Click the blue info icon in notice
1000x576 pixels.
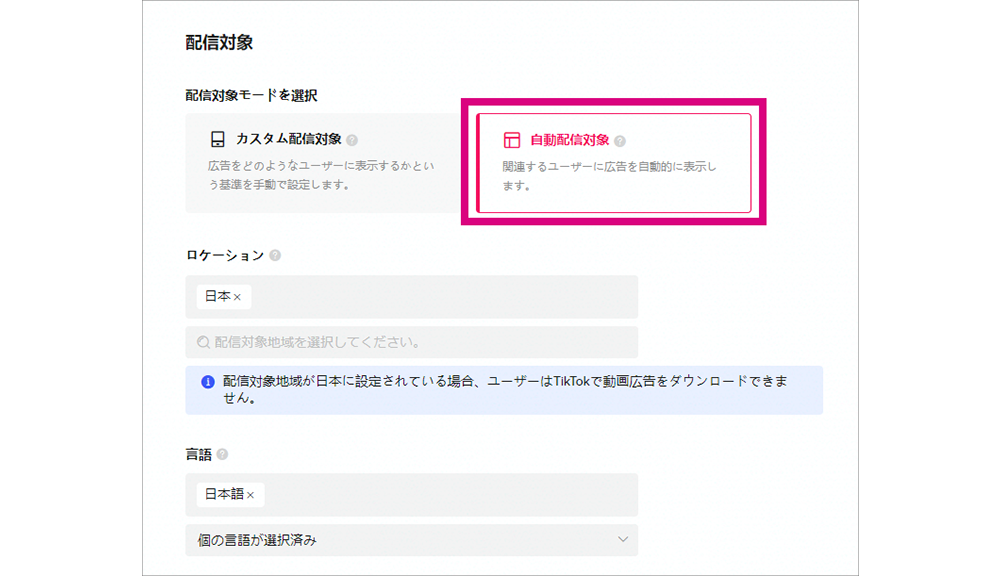point(208,381)
